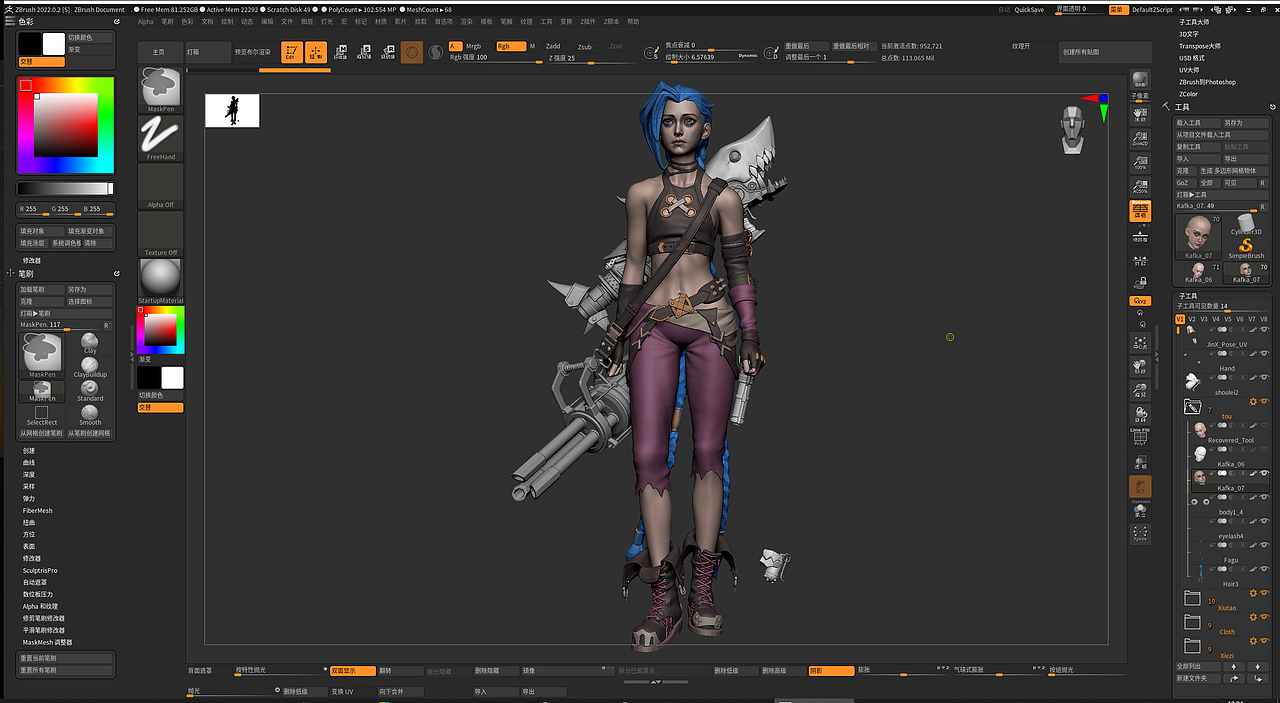This screenshot has width=1280, height=703.
Task: Open the 材质 (Material) menu
Action: 380,21
